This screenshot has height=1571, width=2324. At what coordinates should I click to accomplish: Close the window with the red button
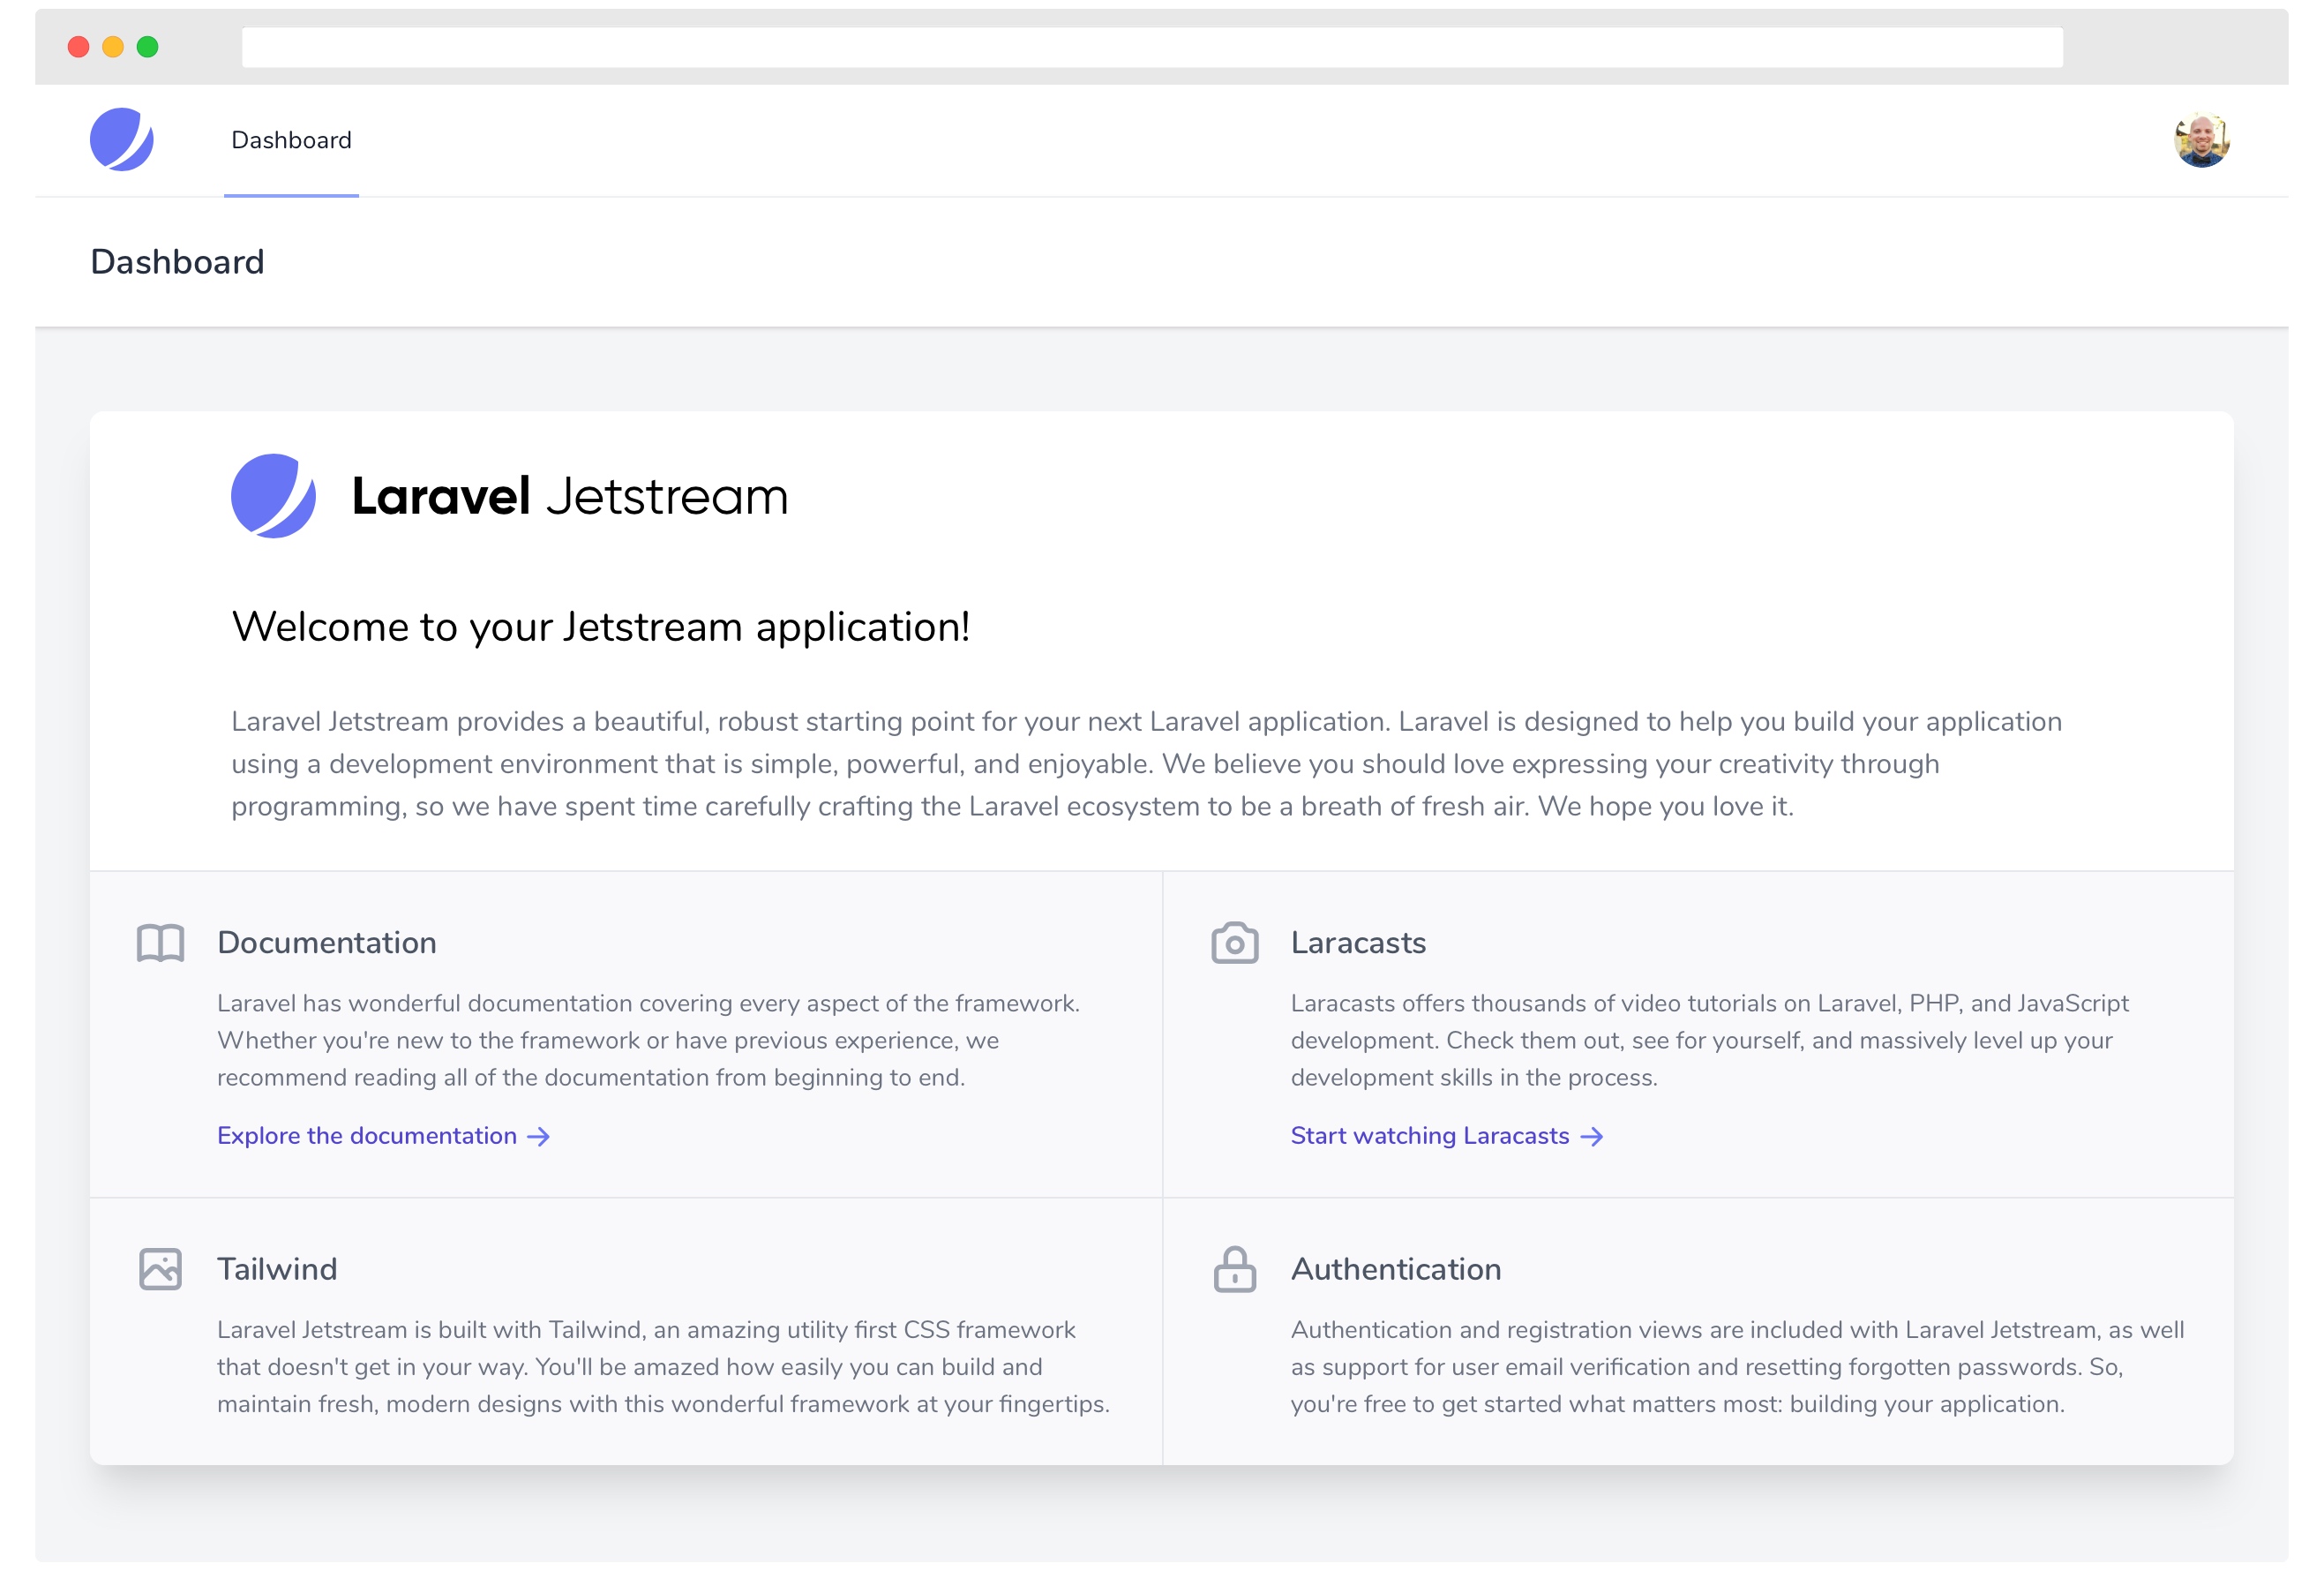tap(79, 47)
